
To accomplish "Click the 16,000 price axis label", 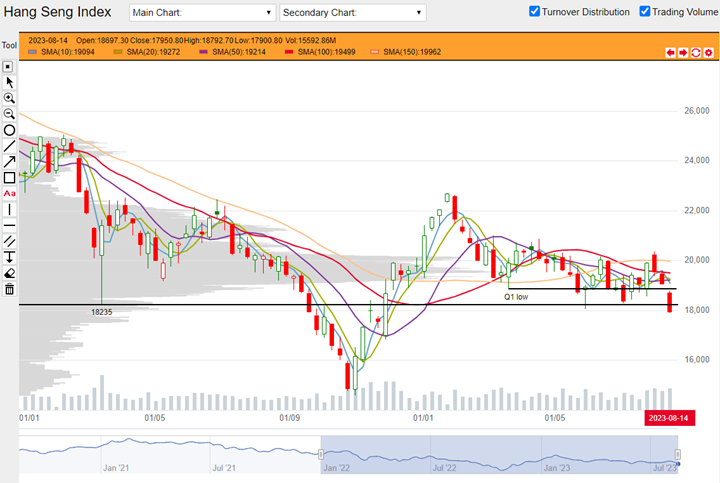I will pyautogui.click(x=697, y=359).
